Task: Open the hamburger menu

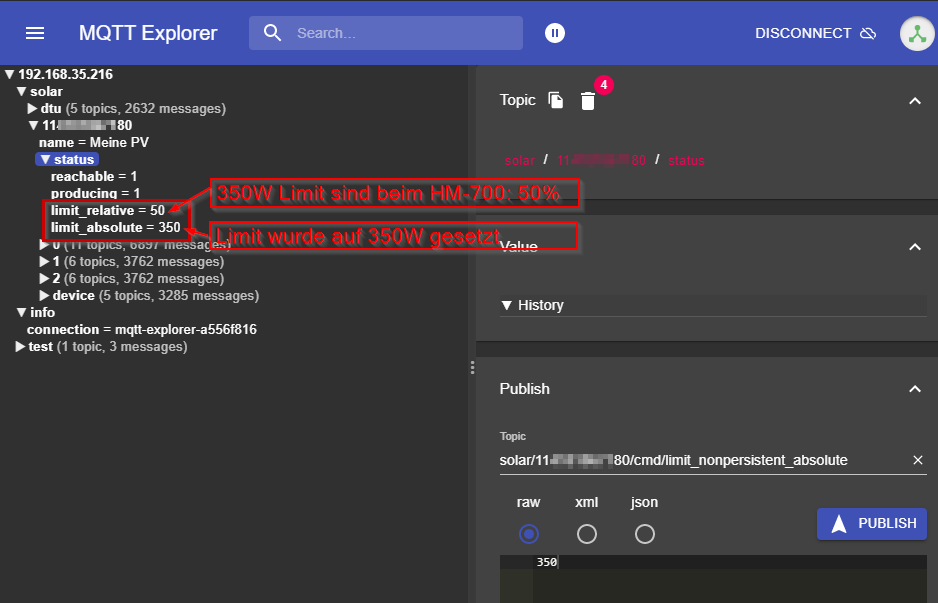Action: point(35,33)
